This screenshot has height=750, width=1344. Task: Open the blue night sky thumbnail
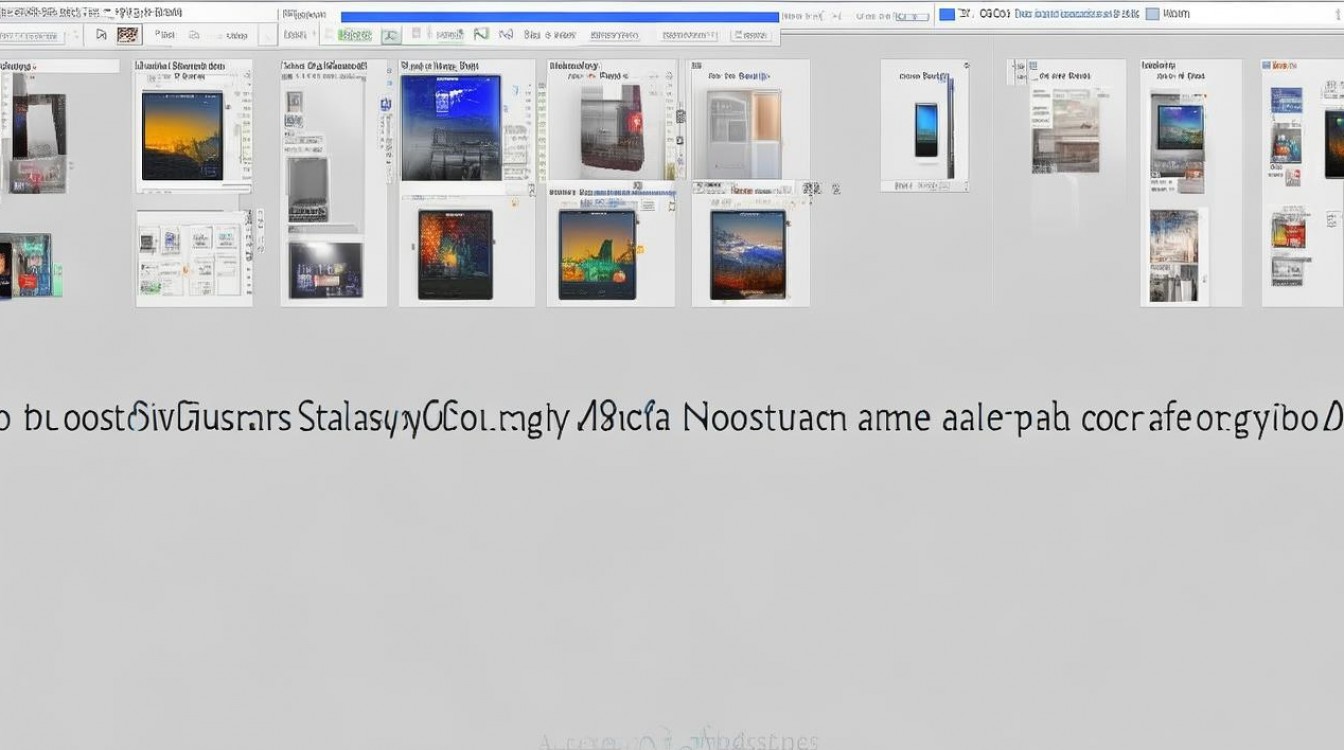pos(450,128)
